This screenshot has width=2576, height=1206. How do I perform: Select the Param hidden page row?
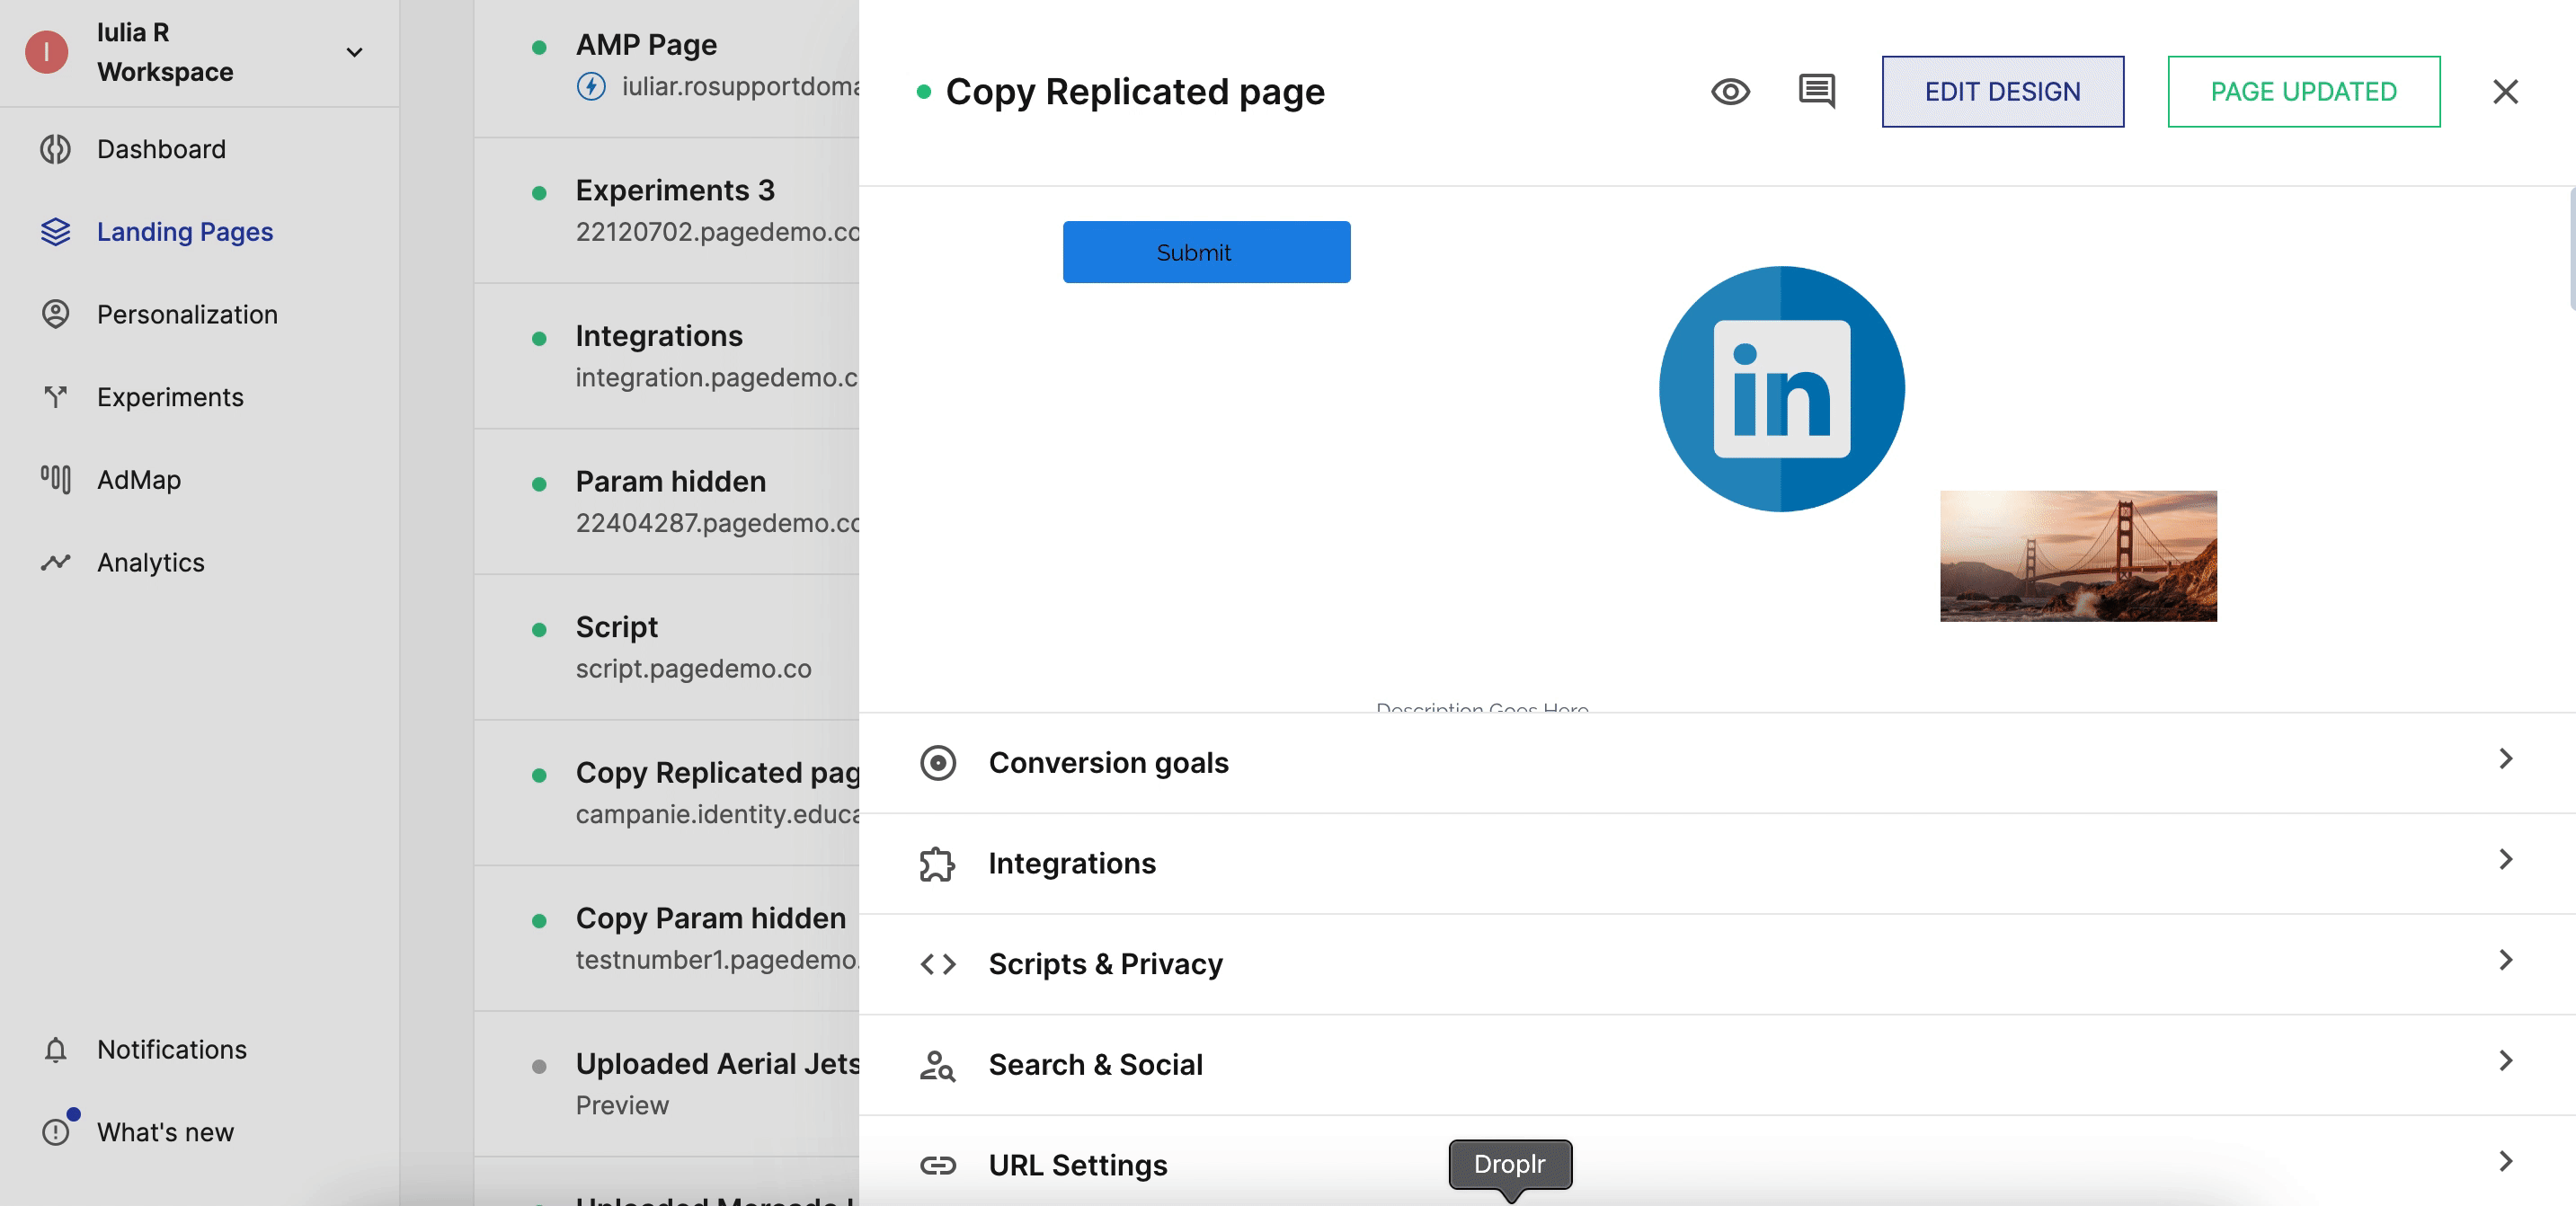point(667,502)
